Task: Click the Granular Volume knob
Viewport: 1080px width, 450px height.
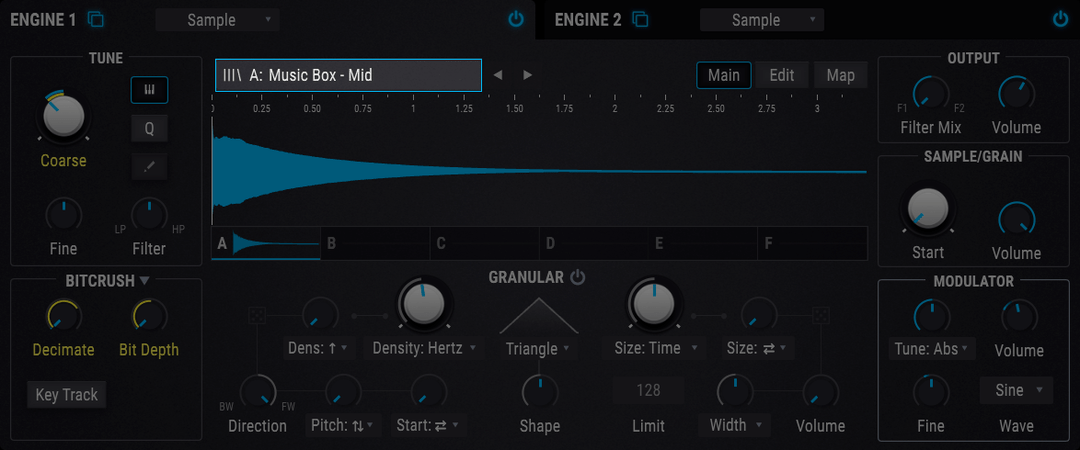Action: pyautogui.click(x=820, y=392)
